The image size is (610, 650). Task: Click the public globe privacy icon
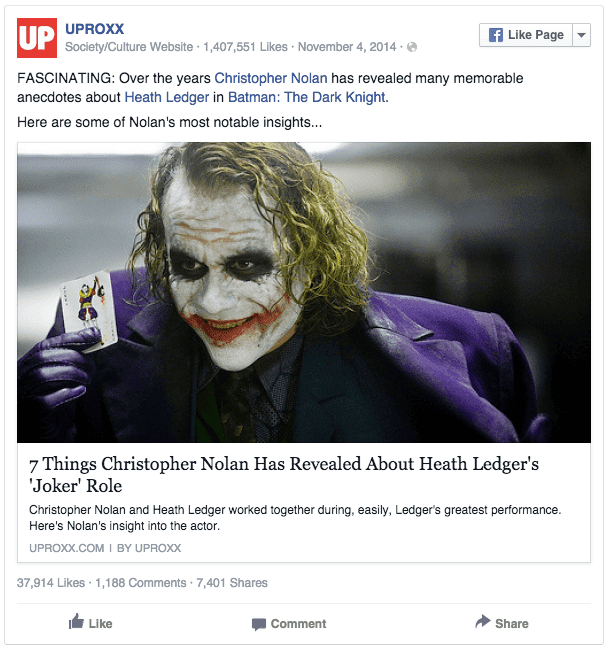[x=412, y=47]
